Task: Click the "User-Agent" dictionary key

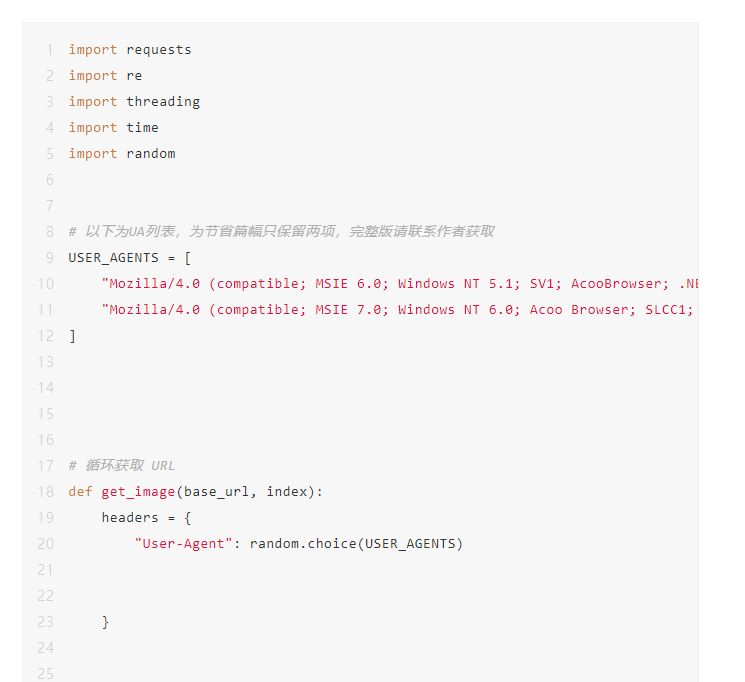Action: pos(183,544)
